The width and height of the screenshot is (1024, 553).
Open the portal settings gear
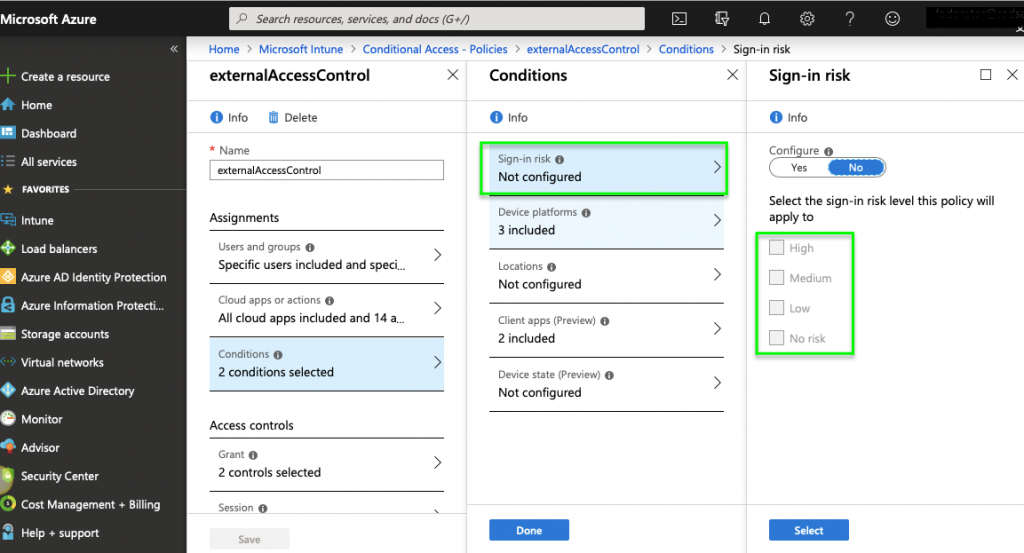(808, 18)
